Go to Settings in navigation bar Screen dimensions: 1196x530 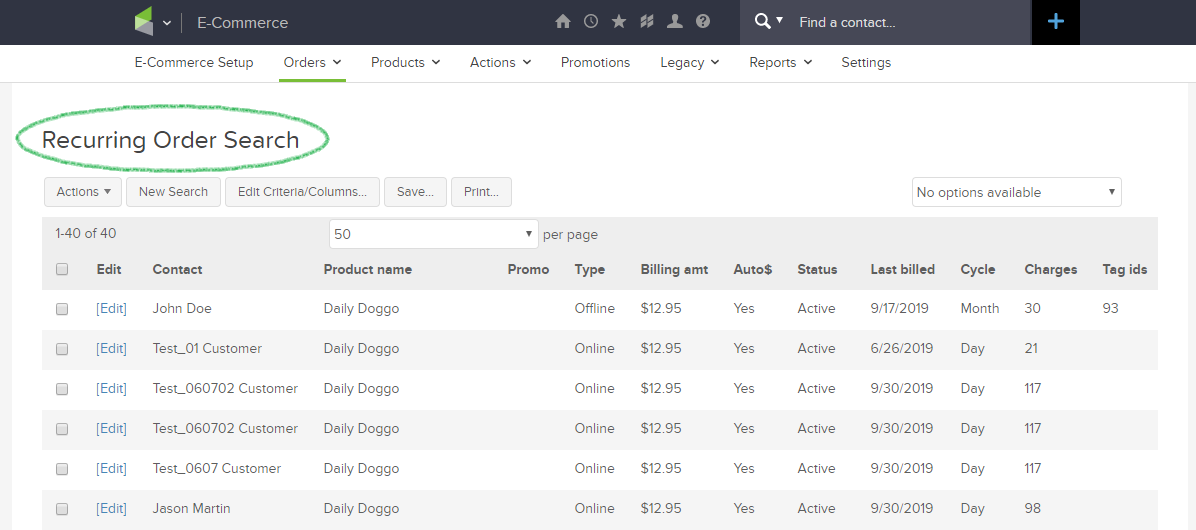click(866, 63)
